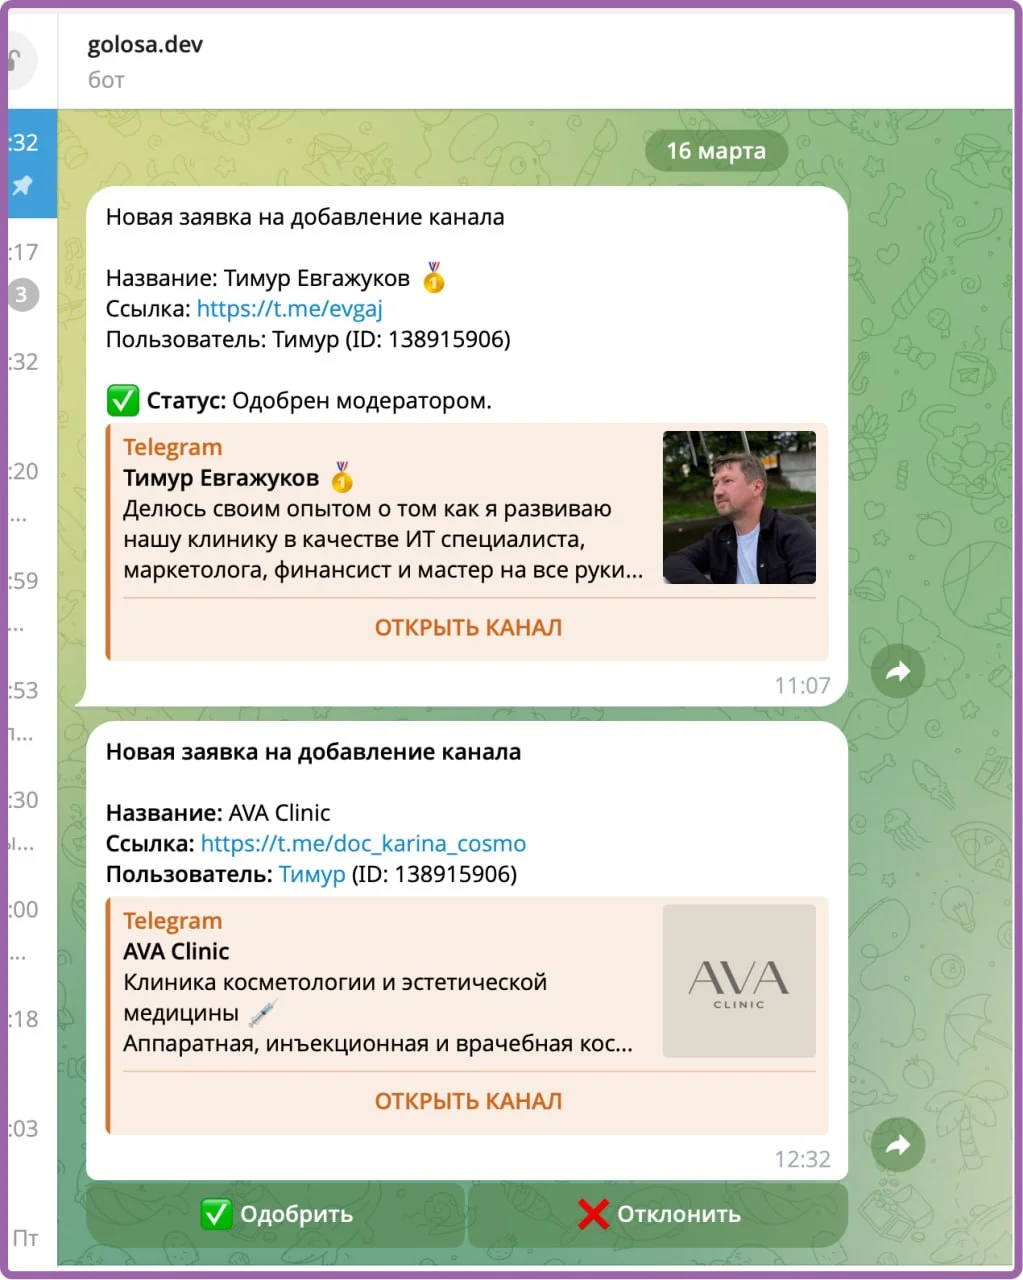Open the AVA Clinic logo thumbnail
This screenshot has width=1023, height=1280.
click(x=739, y=981)
